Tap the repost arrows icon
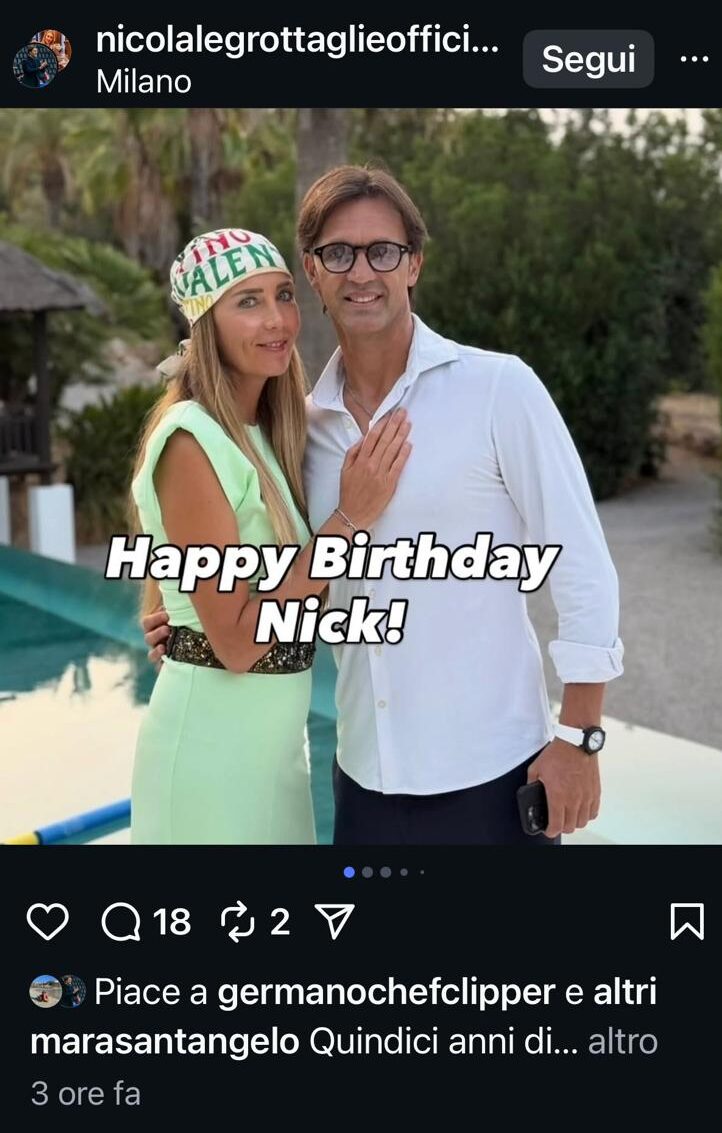Viewport: 722px width, 1133px height. [239, 921]
